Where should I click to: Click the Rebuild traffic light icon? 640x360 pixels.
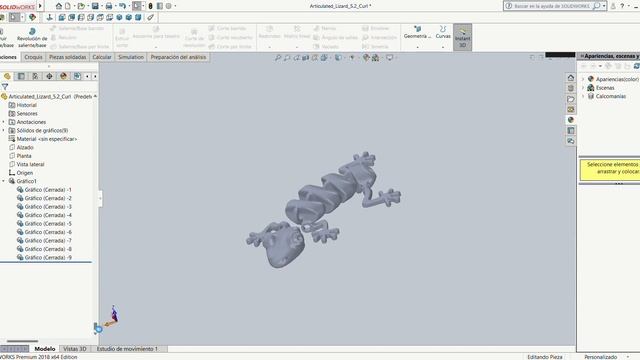150,6
